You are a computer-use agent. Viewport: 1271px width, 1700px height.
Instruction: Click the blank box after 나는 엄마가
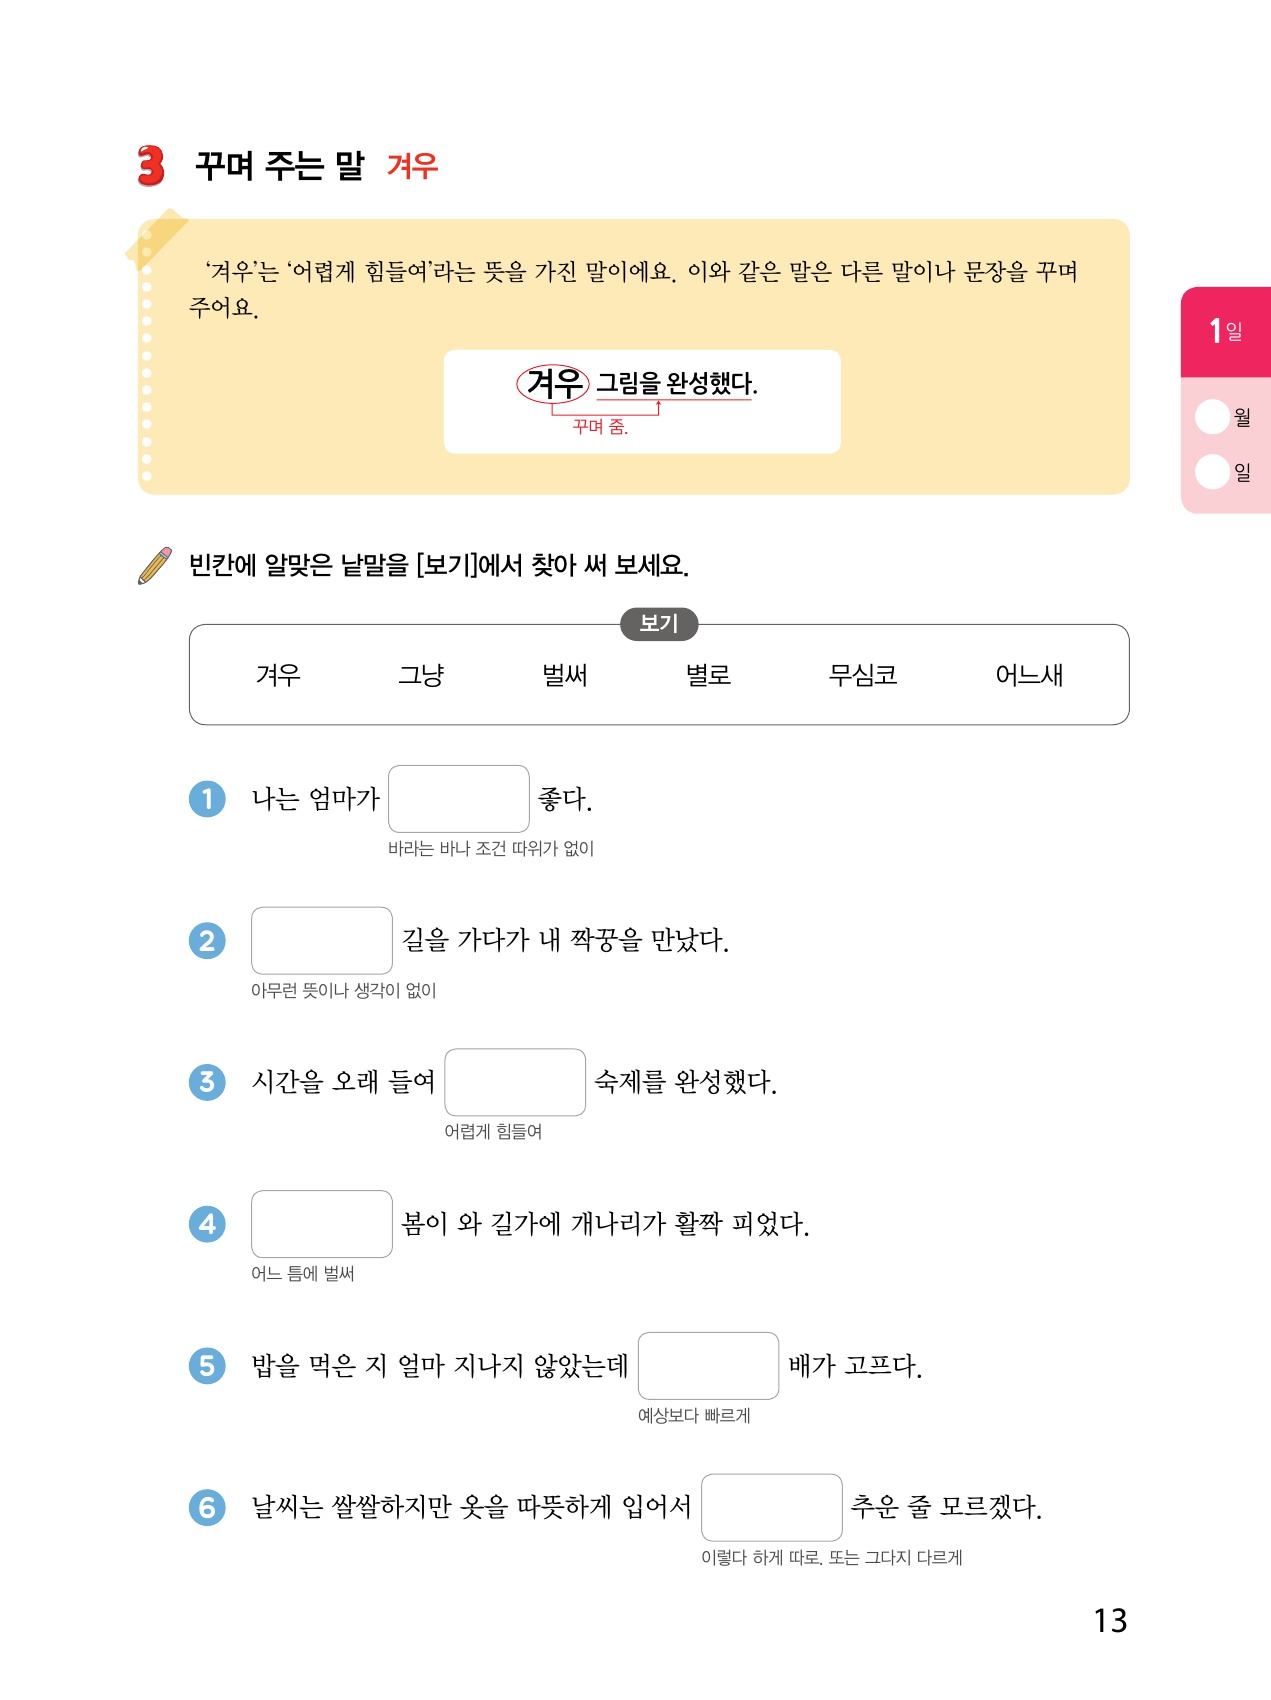coord(458,799)
